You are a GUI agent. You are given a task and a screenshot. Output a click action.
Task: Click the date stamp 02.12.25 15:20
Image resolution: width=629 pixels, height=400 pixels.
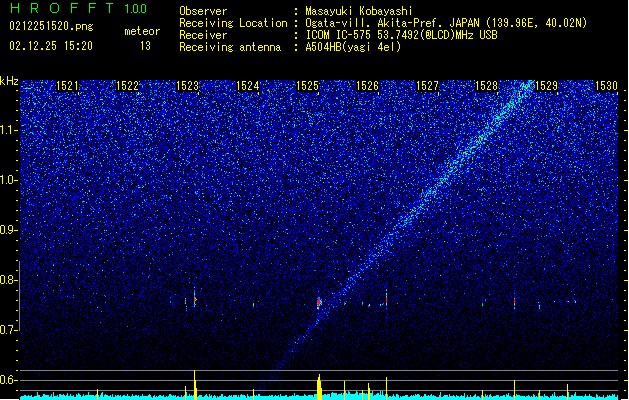point(51,46)
